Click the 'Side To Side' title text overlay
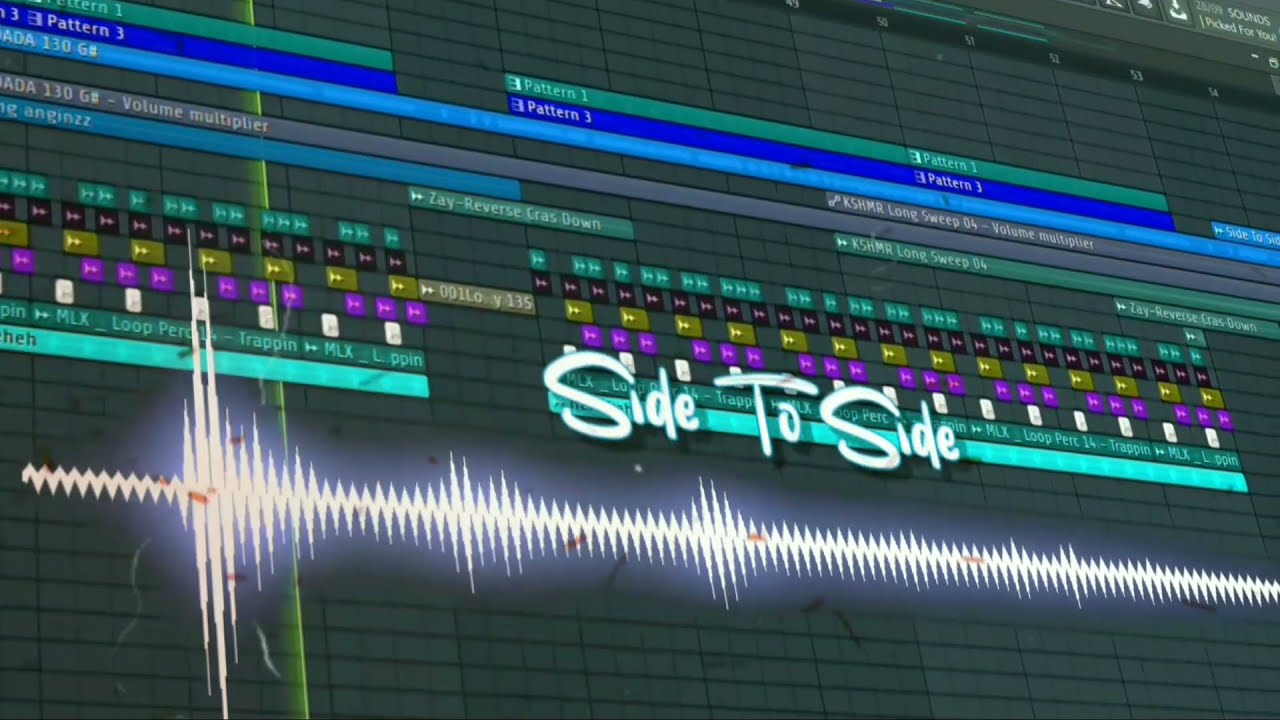The height and width of the screenshot is (720, 1280). point(750,413)
